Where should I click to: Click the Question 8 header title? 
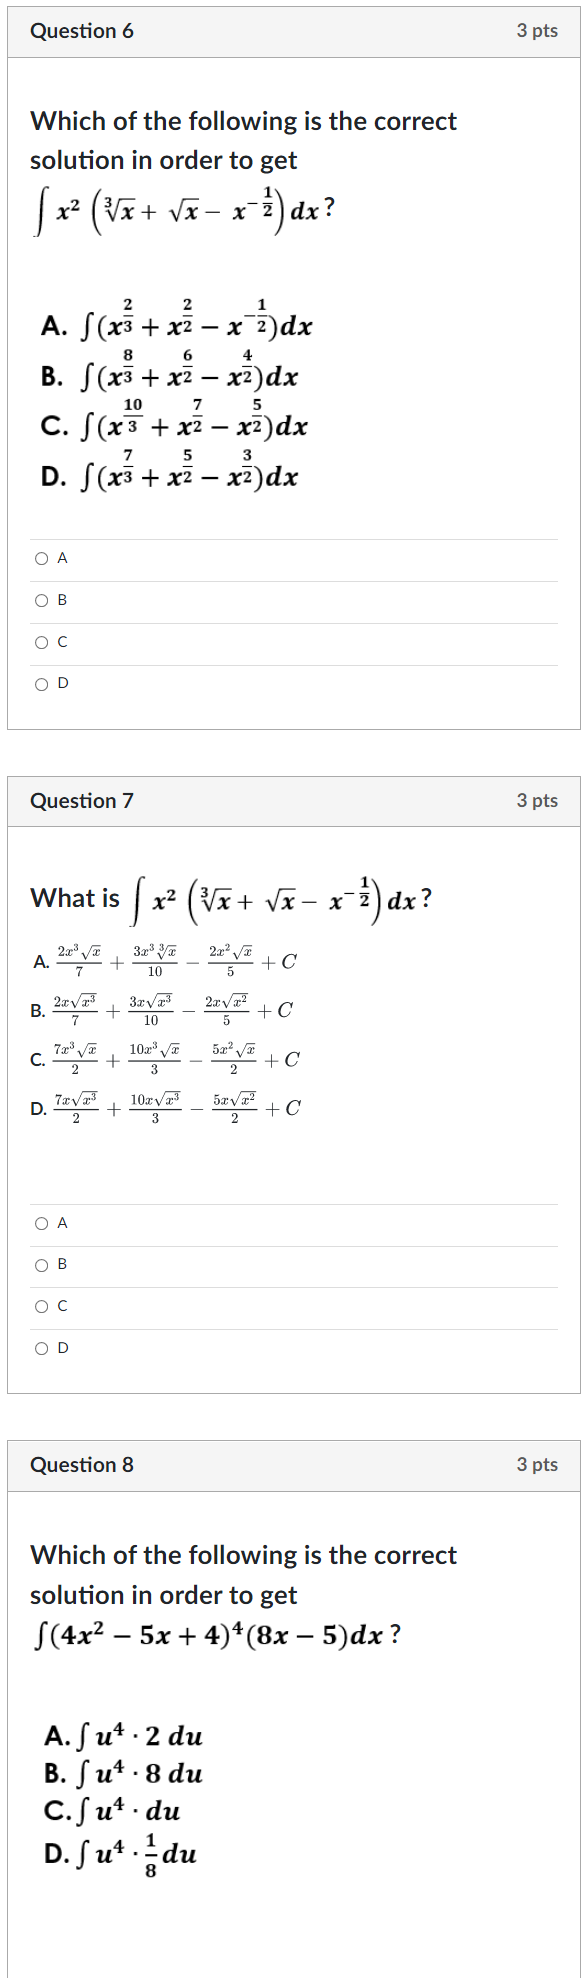[x=83, y=1465]
